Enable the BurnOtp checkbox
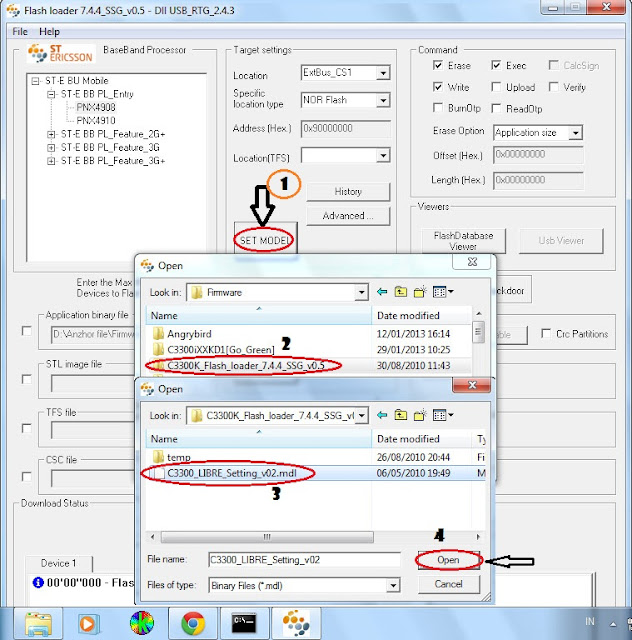This screenshot has width=632, height=640. click(438, 108)
